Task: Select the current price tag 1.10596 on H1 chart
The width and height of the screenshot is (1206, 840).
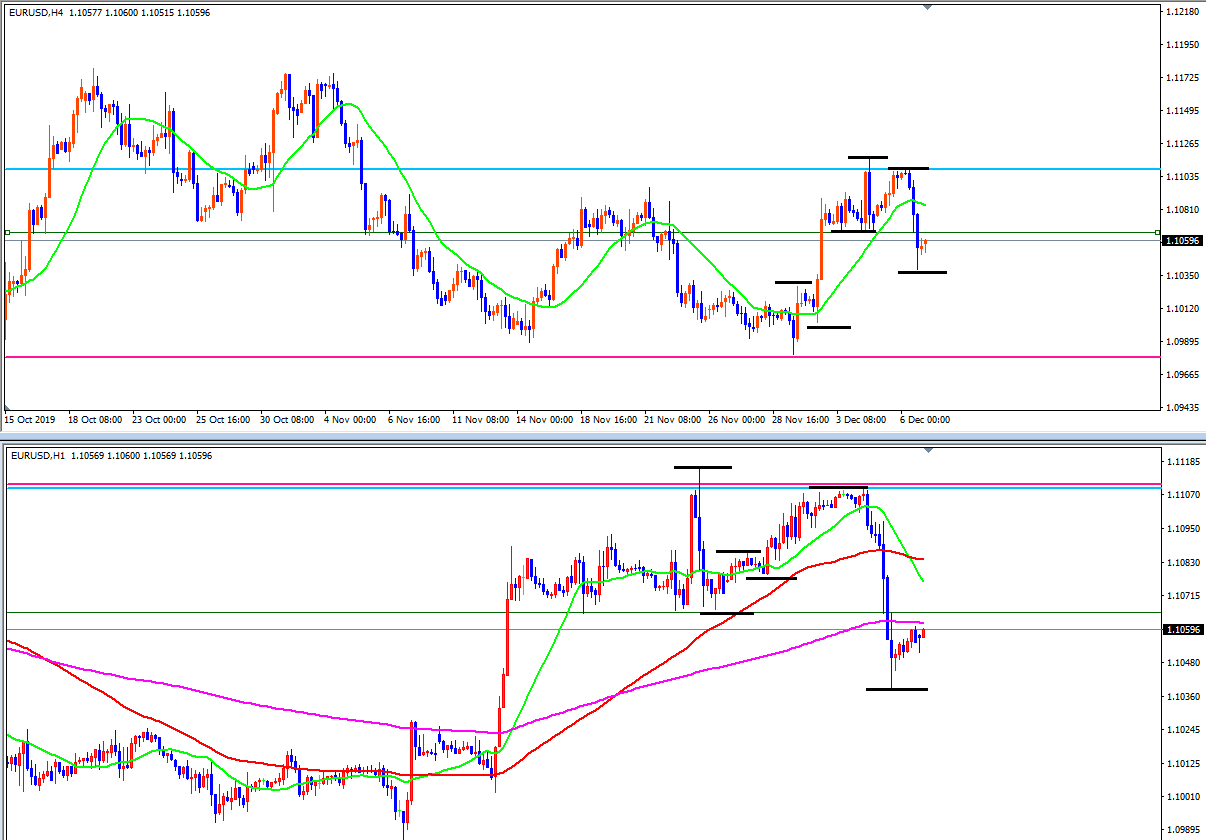Action: (1181, 629)
